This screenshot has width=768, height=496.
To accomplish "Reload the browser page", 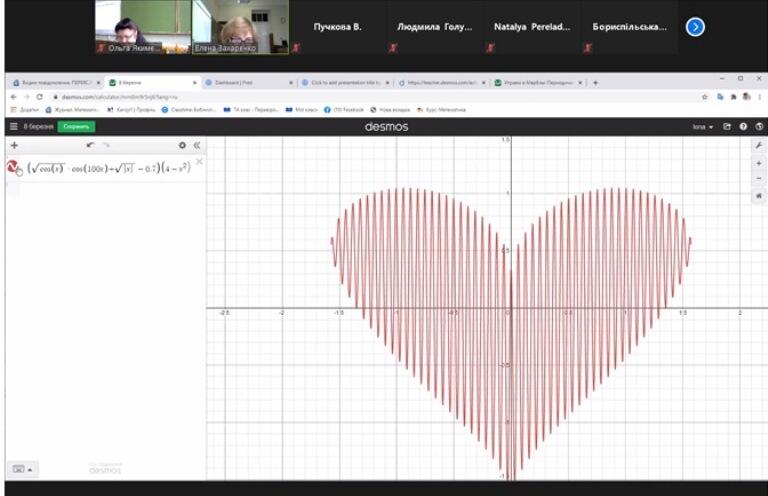I will coord(40,97).
